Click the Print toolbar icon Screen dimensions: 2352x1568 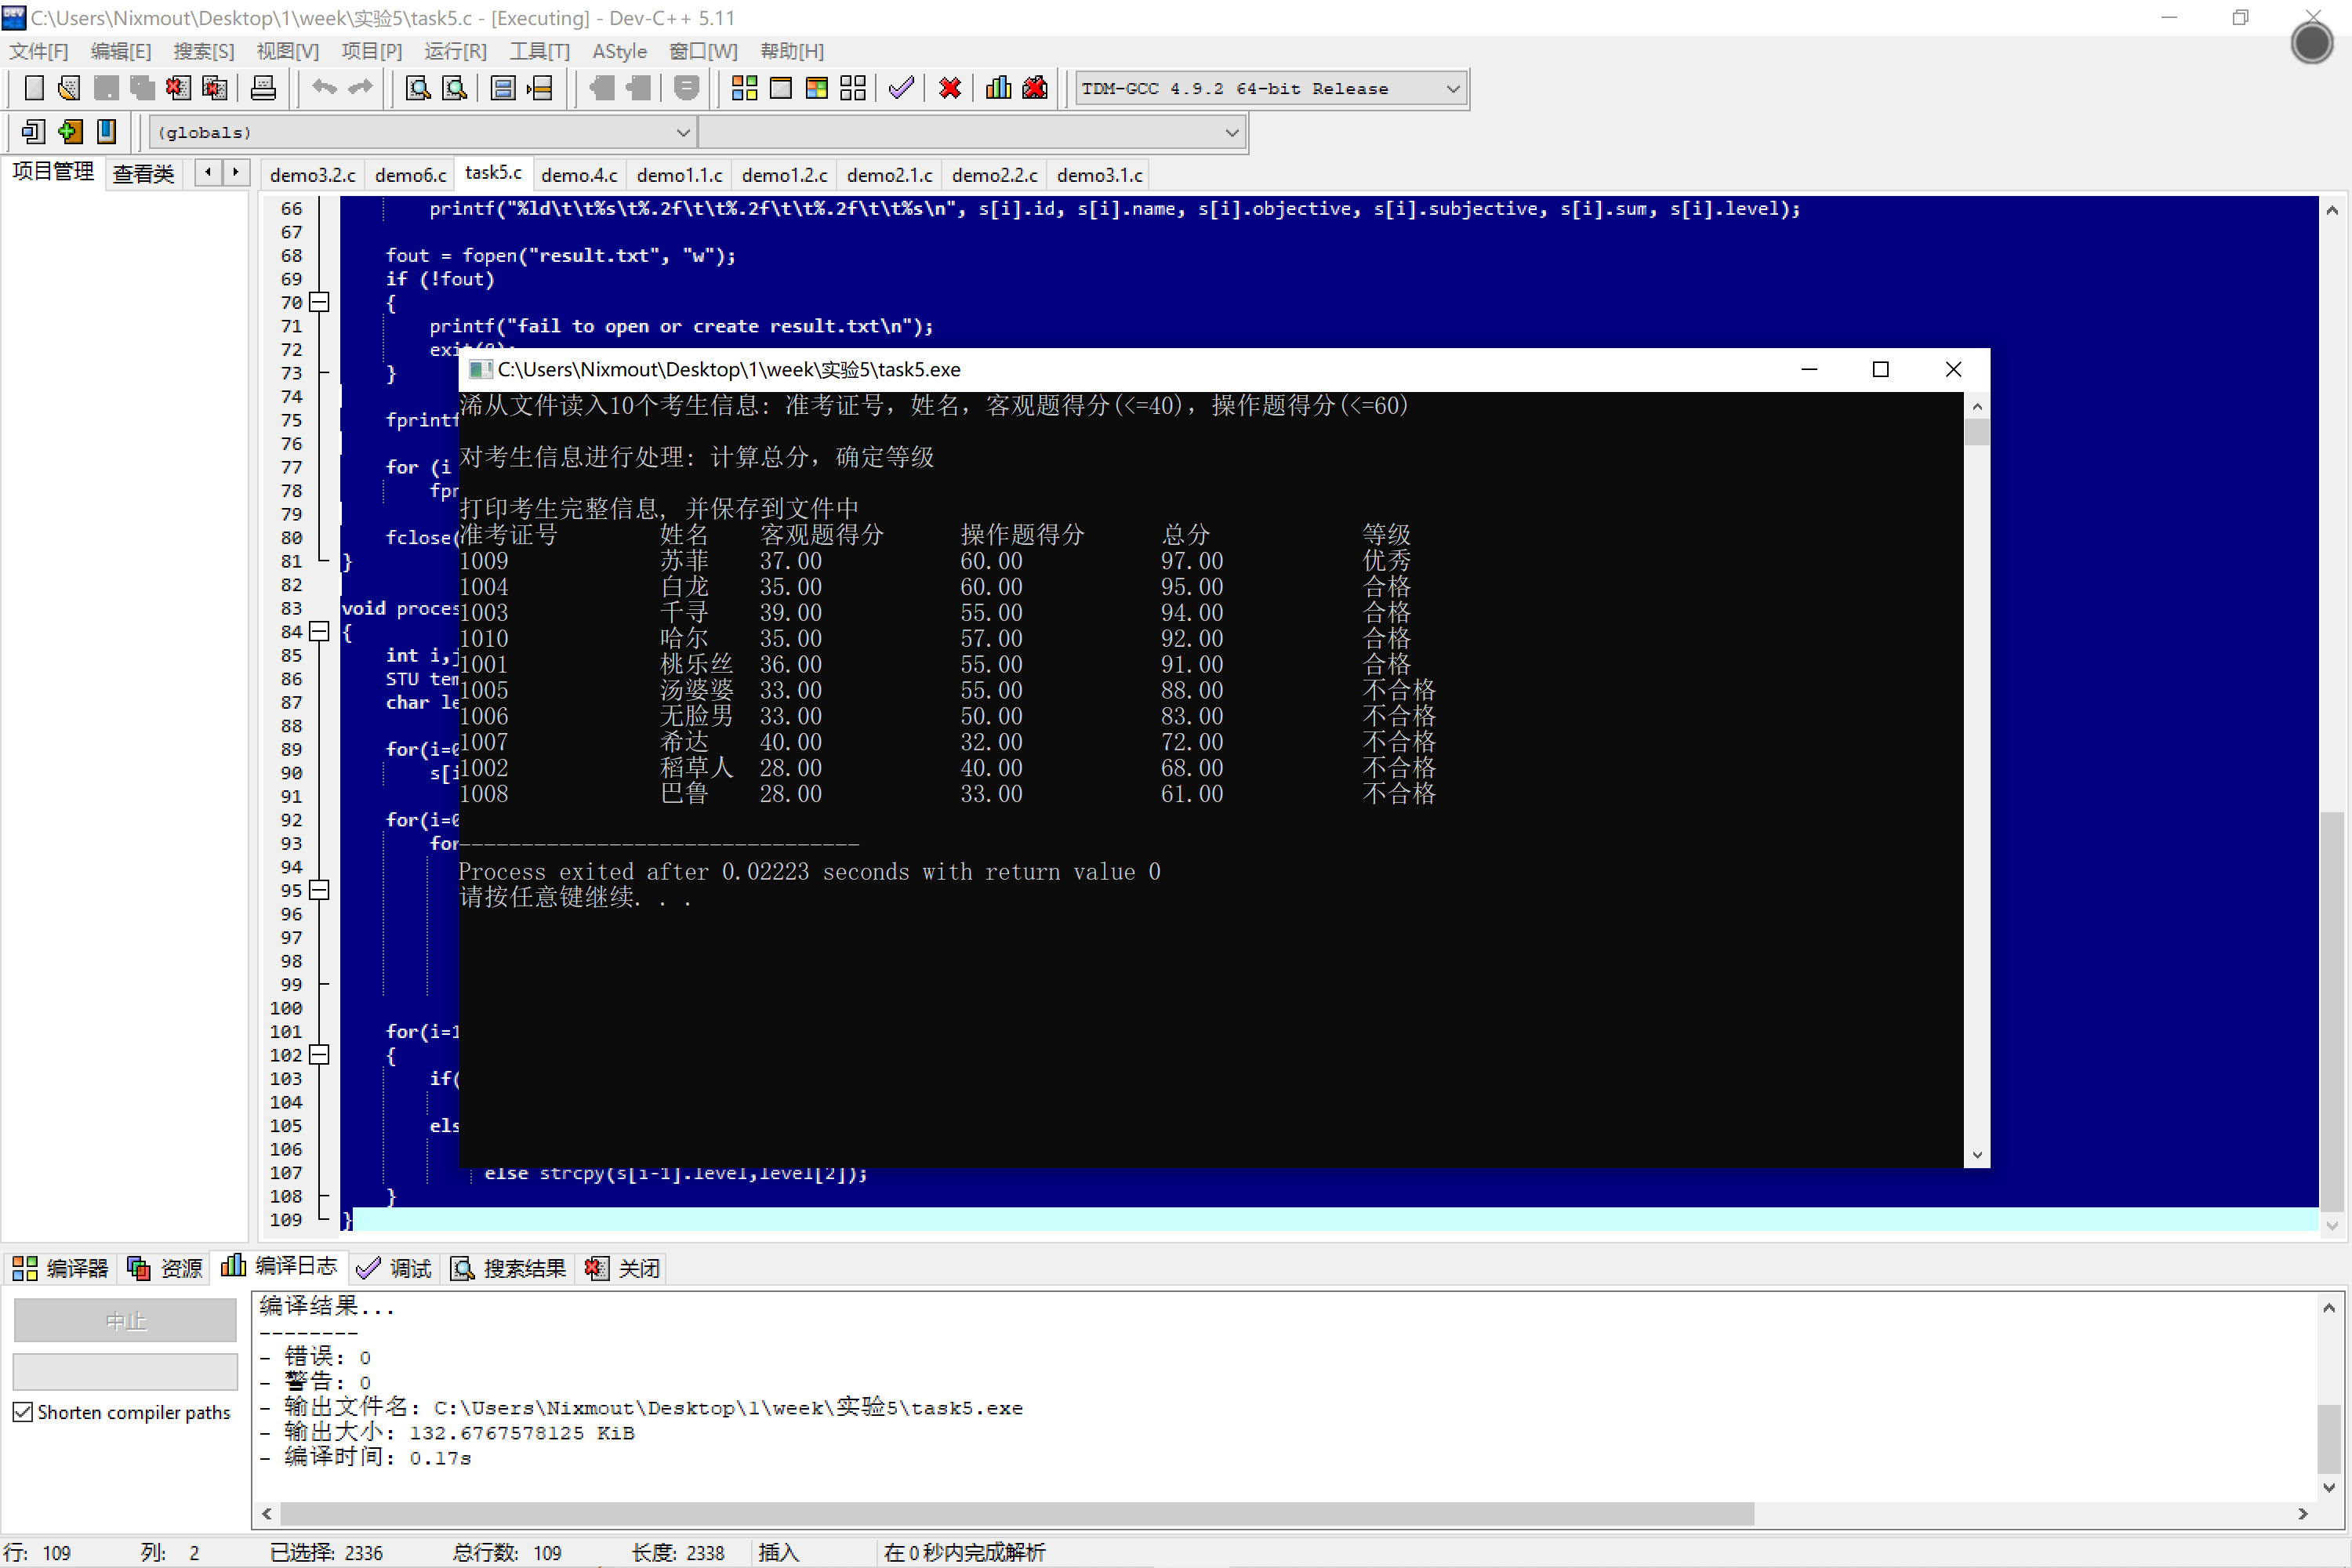(263, 88)
